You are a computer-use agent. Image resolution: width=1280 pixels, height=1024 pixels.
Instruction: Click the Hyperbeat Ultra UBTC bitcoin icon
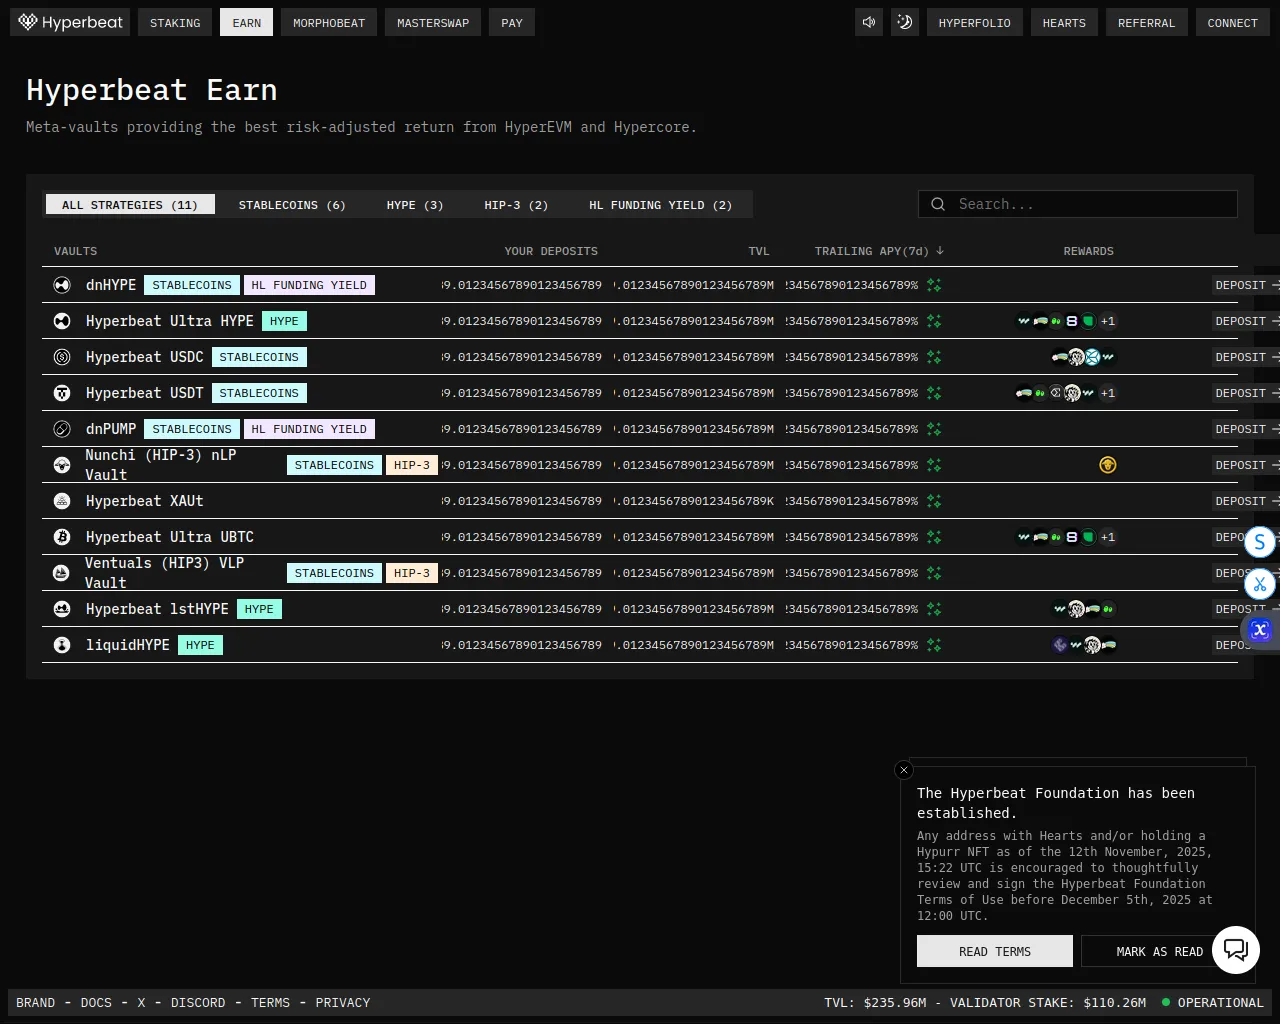coord(62,537)
